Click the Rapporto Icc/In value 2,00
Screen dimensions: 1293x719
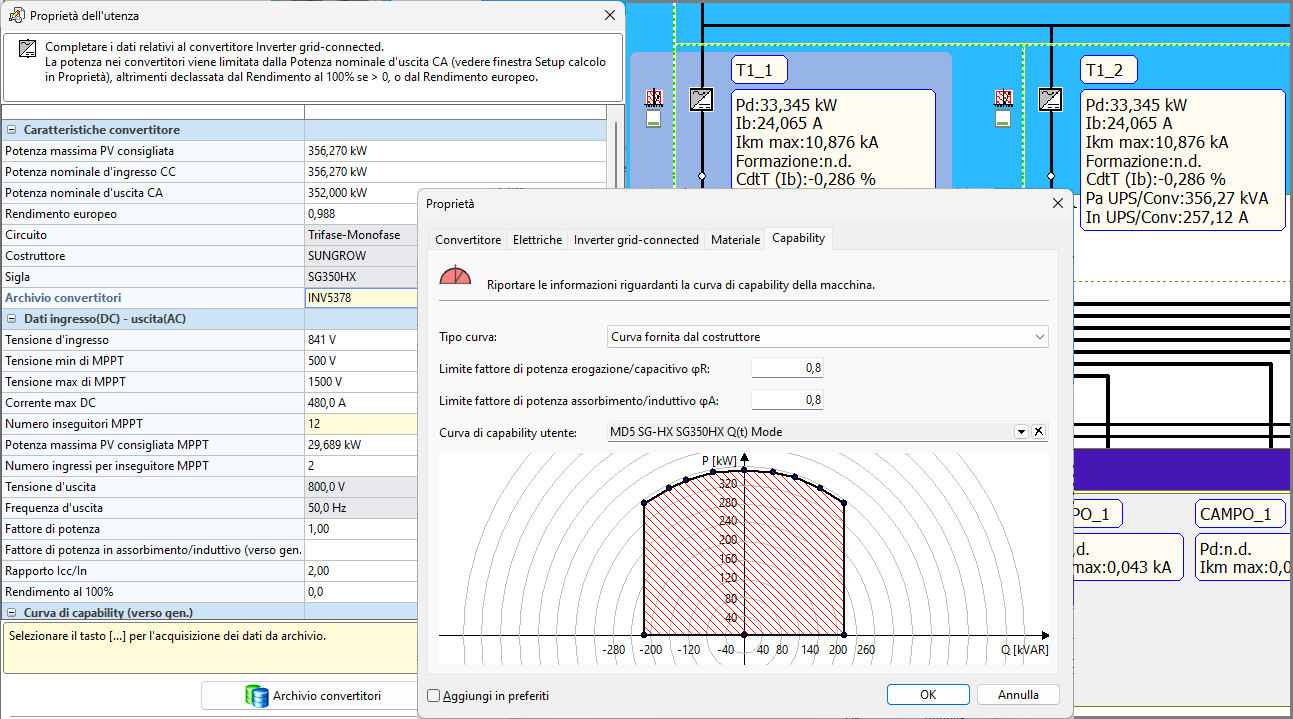[361, 571]
